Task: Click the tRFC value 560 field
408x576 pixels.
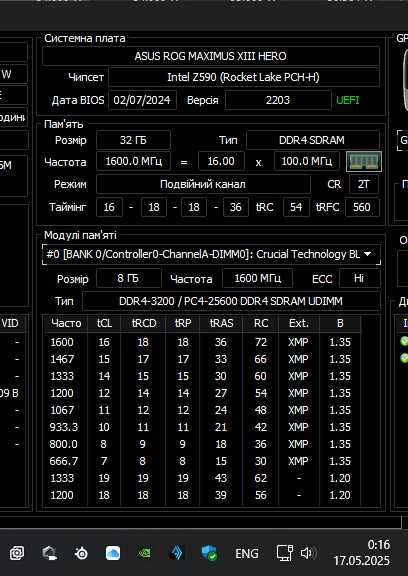Action: click(362, 207)
